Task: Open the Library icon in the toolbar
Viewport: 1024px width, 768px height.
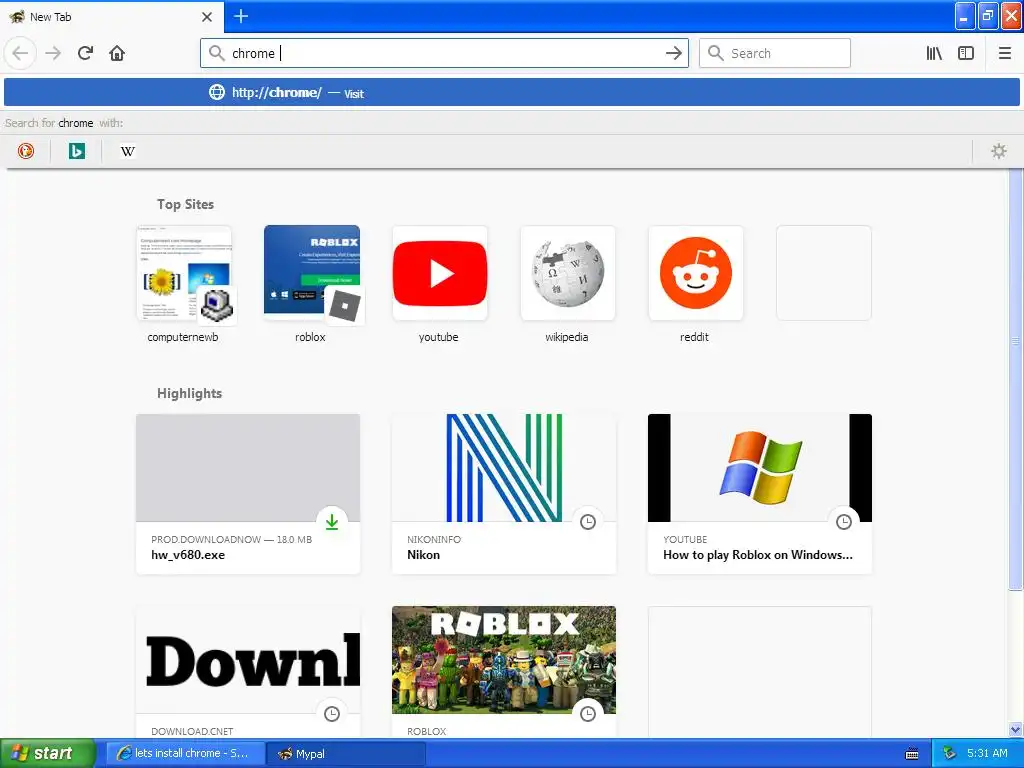Action: click(934, 53)
